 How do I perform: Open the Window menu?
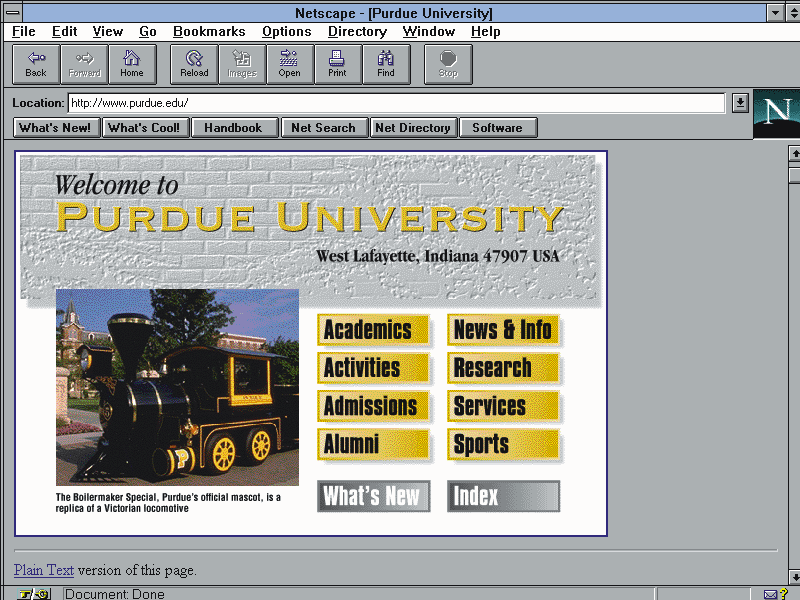pos(429,32)
